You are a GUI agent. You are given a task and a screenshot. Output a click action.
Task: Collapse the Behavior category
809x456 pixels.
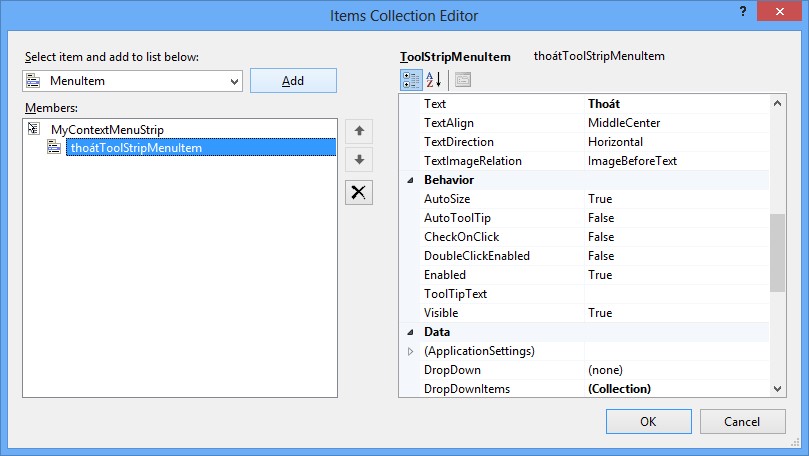click(x=410, y=180)
